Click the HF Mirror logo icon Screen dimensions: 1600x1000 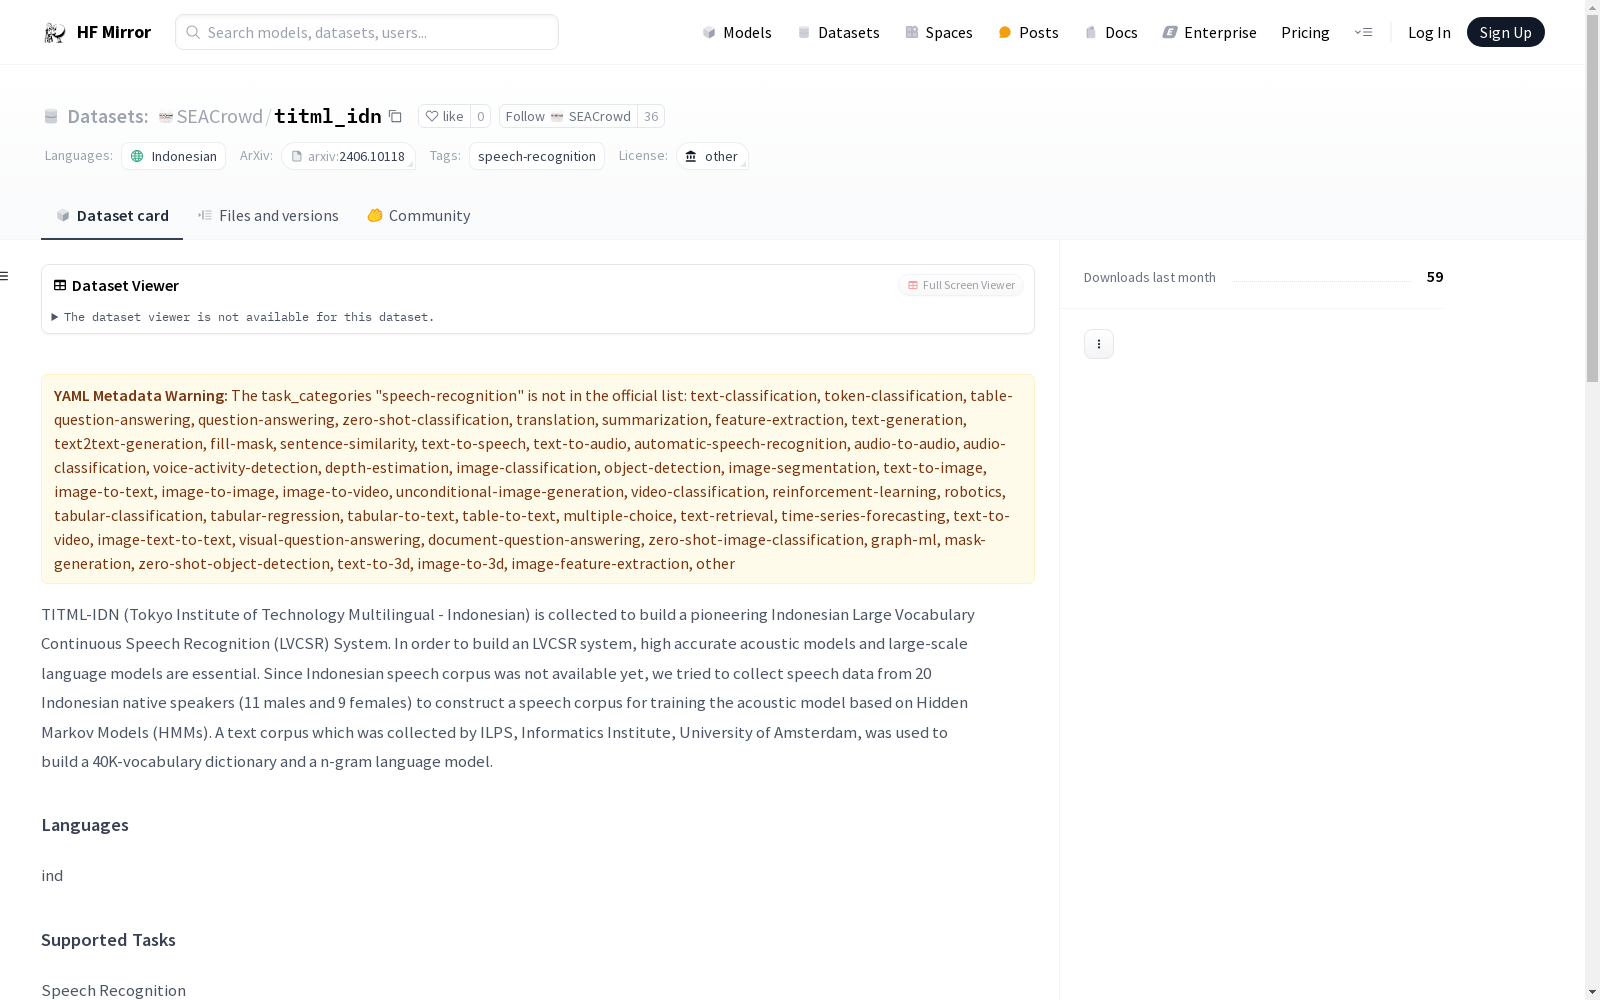coord(54,33)
